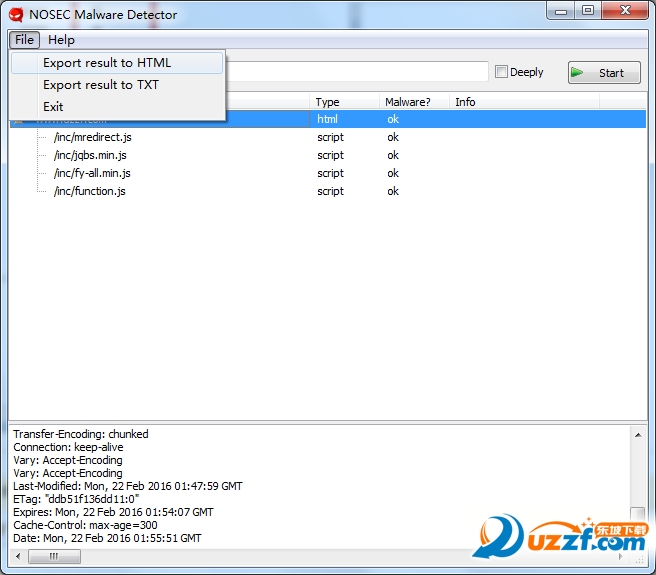Screen dimensions: 656x575
Task: Click the Malware? column header
Action: (414, 102)
